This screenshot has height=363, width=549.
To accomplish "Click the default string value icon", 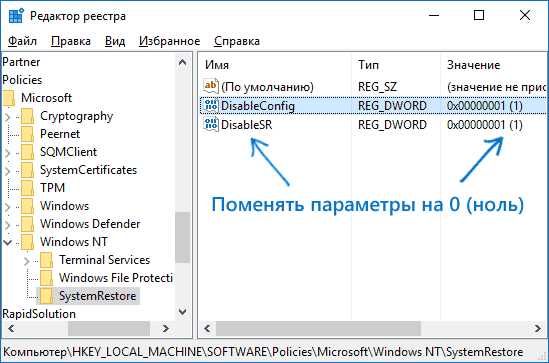I will [x=211, y=86].
